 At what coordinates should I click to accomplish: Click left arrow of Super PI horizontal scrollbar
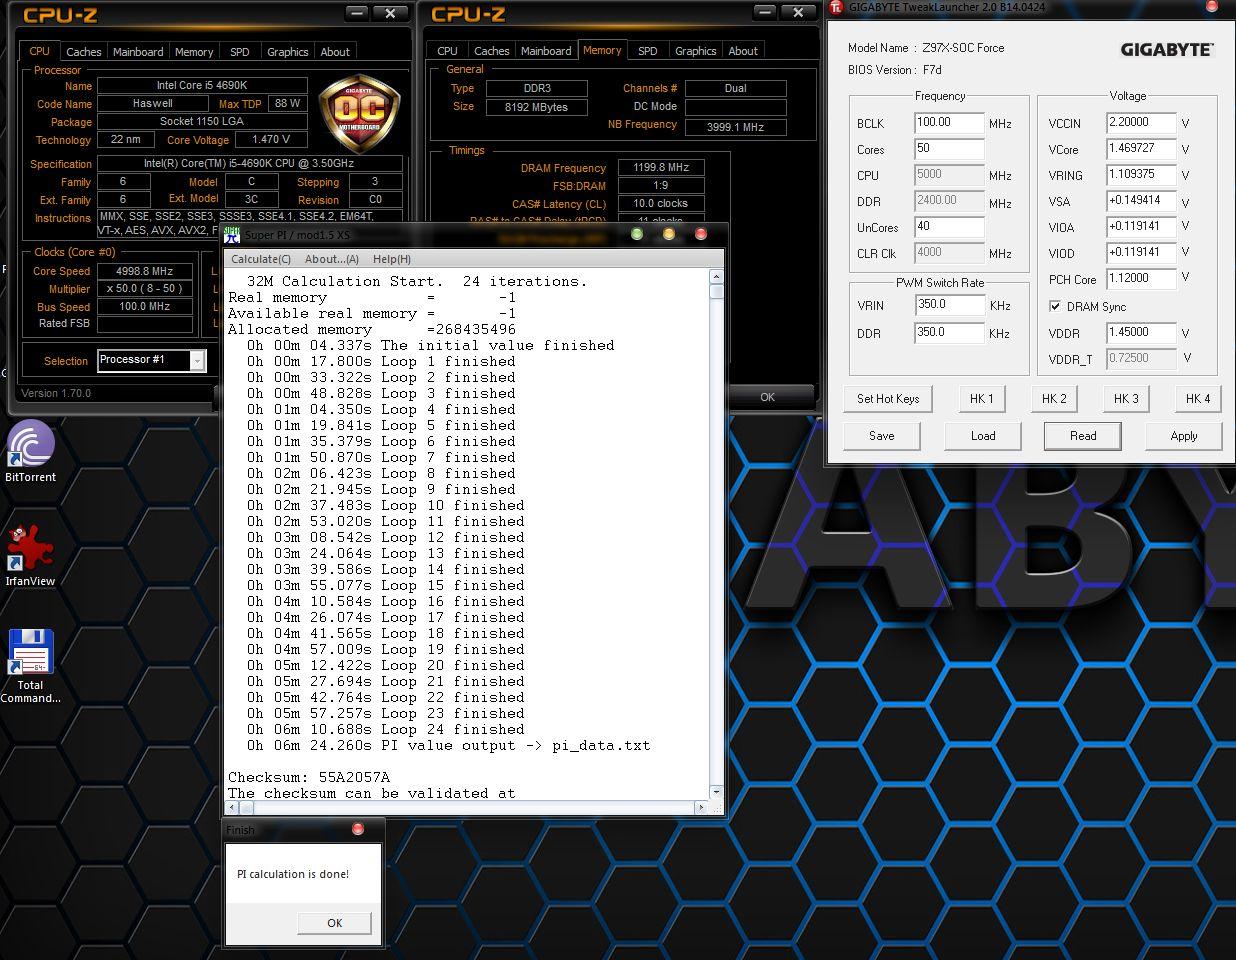(x=232, y=806)
